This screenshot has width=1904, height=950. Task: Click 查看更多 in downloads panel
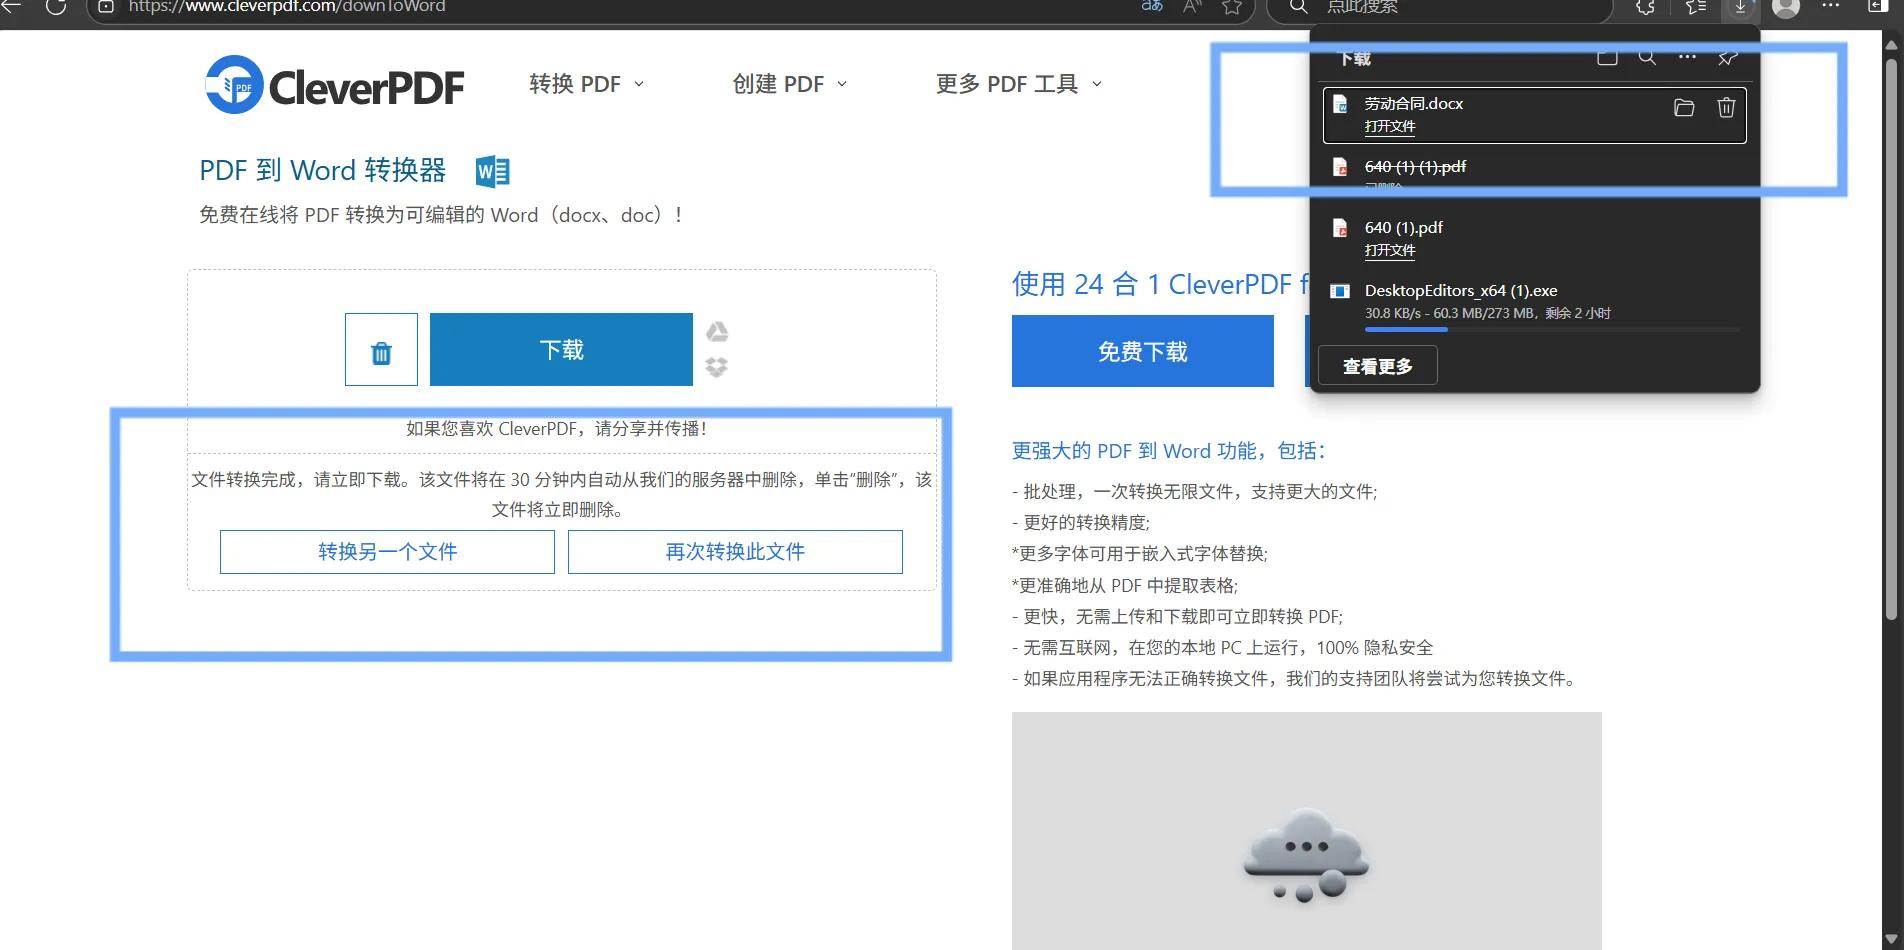tap(1376, 365)
